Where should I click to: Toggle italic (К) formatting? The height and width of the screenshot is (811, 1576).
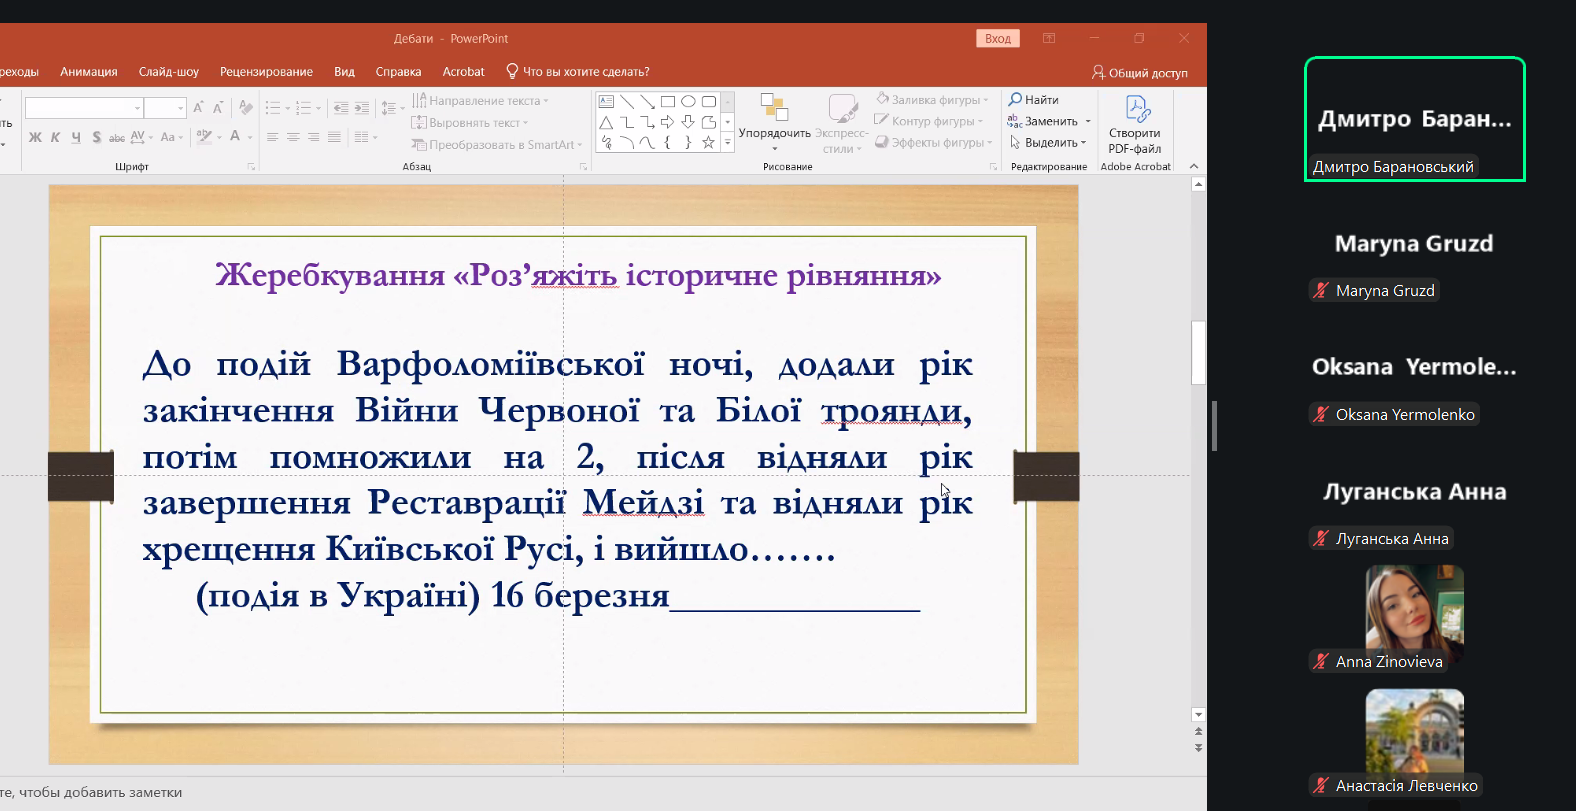click(x=55, y=137)
